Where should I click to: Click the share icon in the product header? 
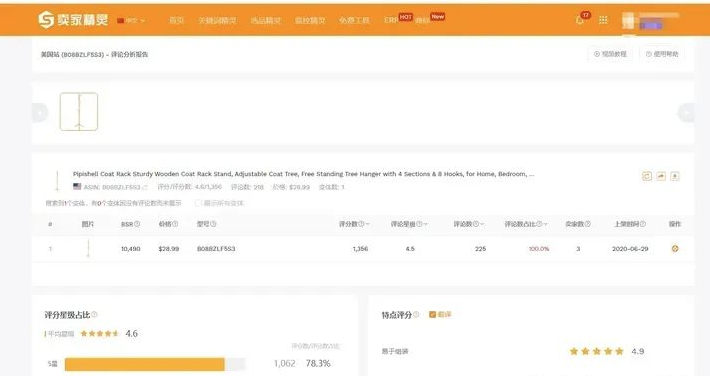[661, 176]
